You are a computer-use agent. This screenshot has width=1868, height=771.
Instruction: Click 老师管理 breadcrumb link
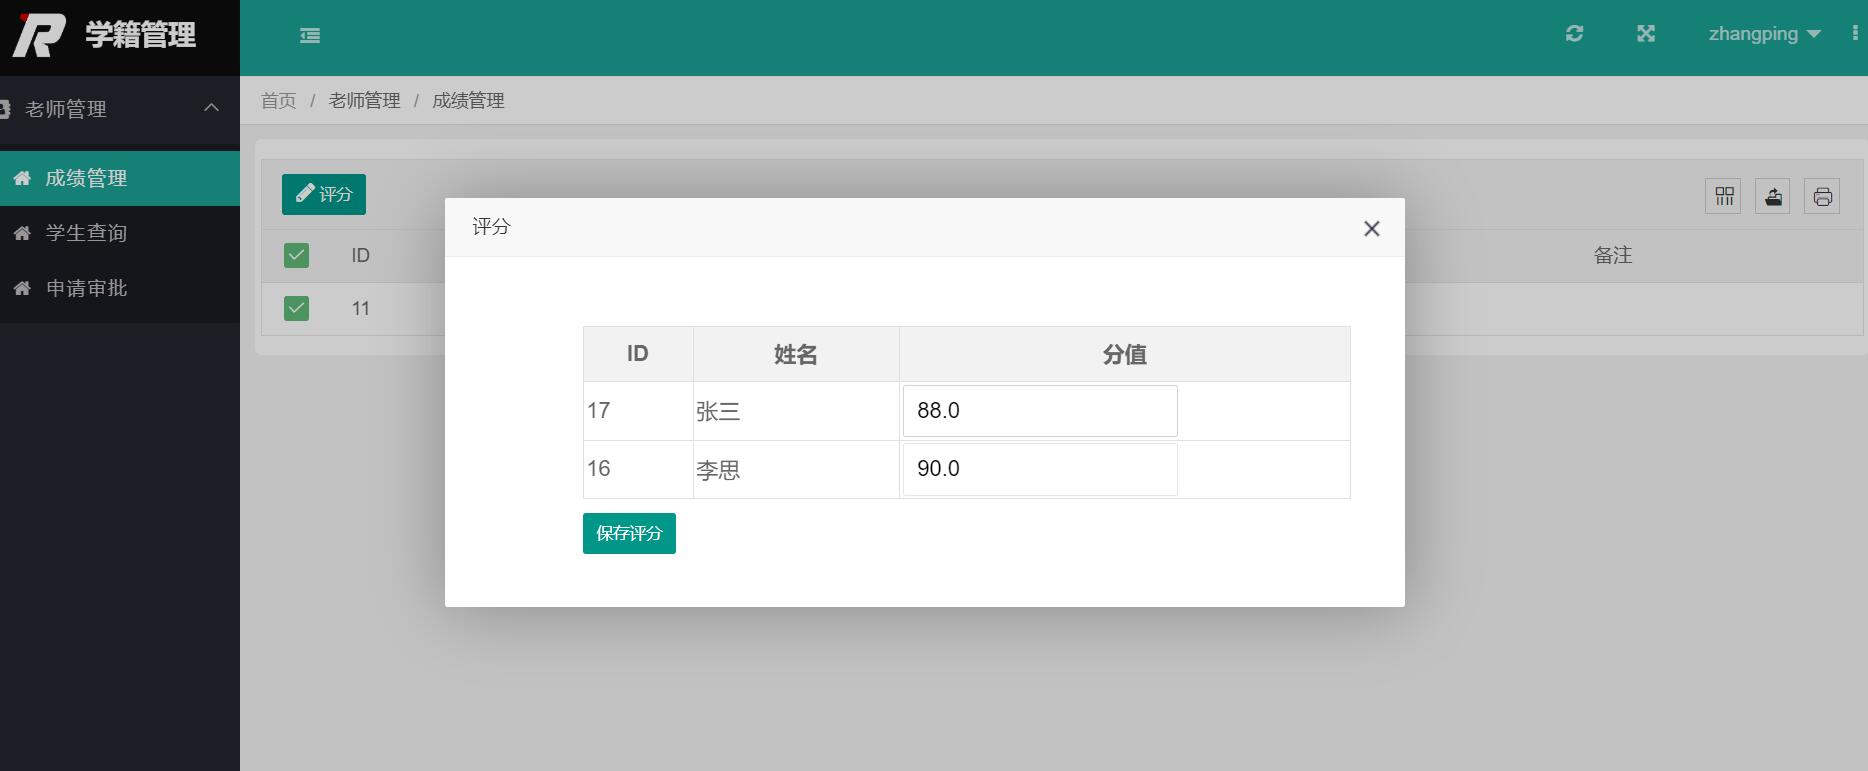click(x=365, y=101)
